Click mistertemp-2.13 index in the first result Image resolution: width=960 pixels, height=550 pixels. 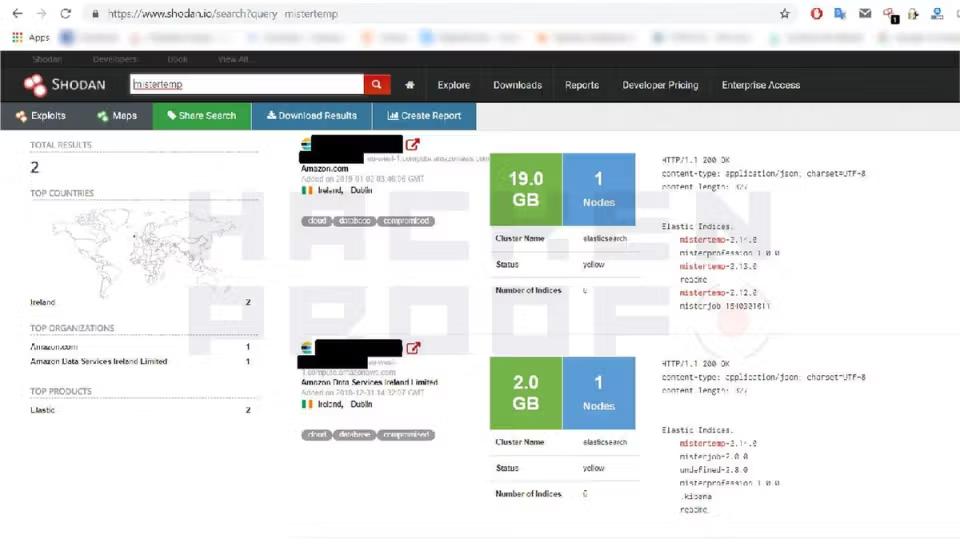718,266
